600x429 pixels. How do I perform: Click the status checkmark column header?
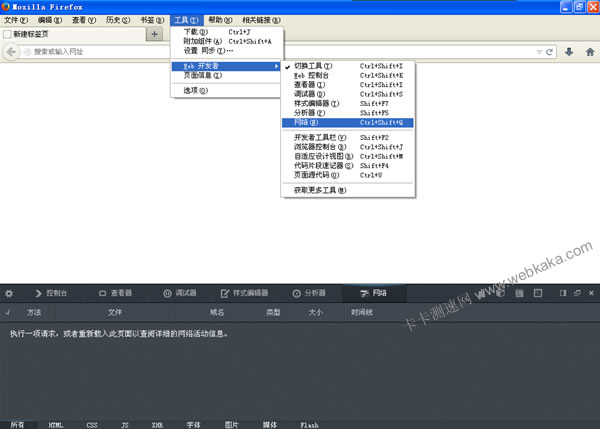coord(8,312)
